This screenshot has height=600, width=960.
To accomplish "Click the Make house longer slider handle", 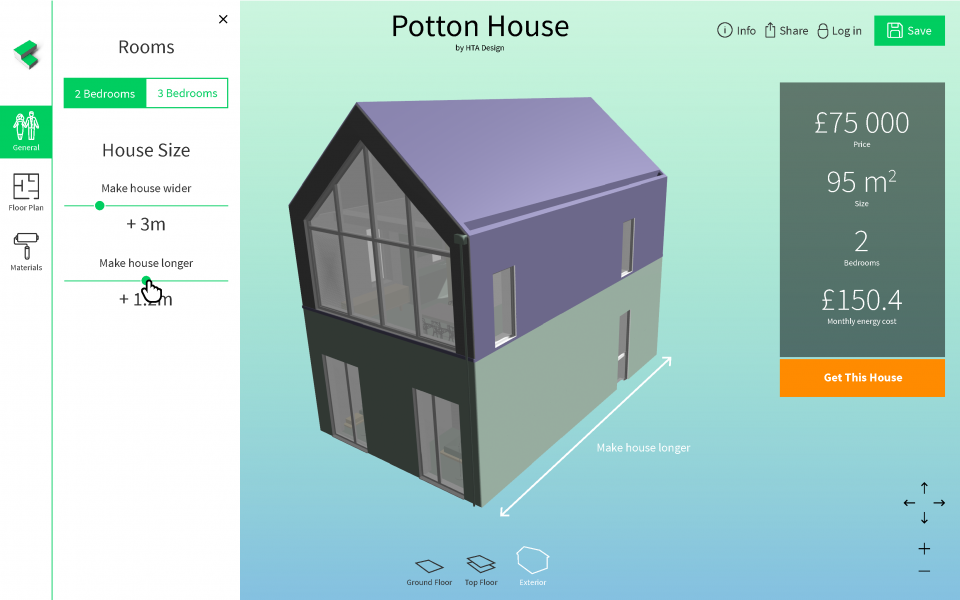I will coord(146,281).
